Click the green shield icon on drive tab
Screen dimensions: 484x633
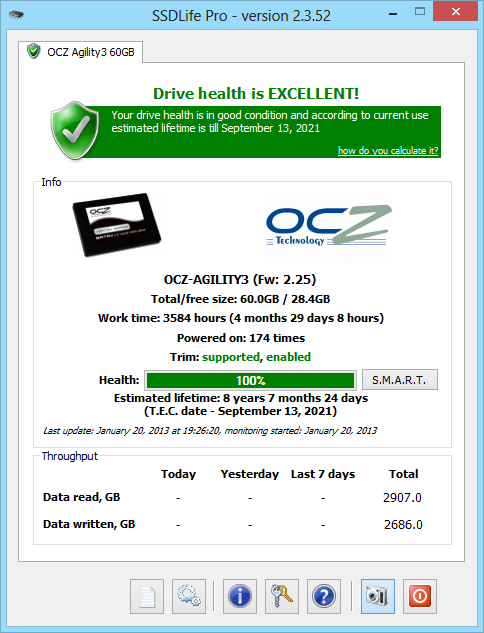tap(34, 51)
